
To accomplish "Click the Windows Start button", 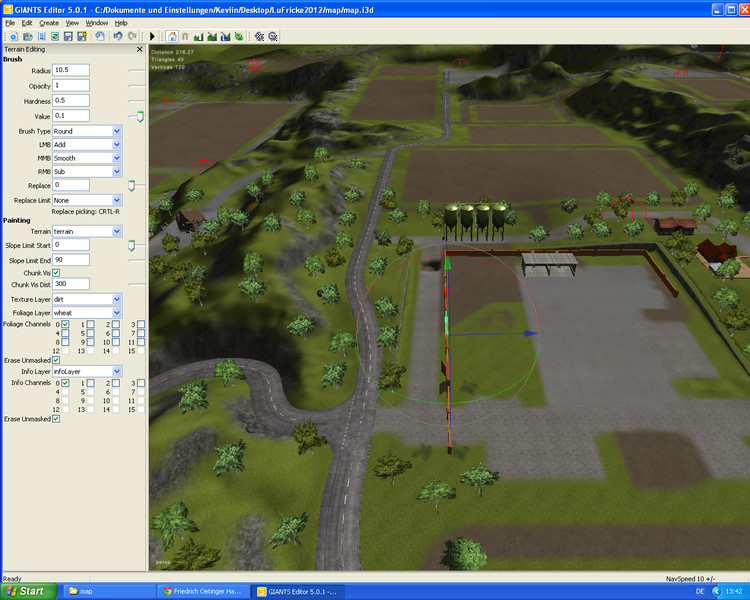I will click(x=29, y=591).
